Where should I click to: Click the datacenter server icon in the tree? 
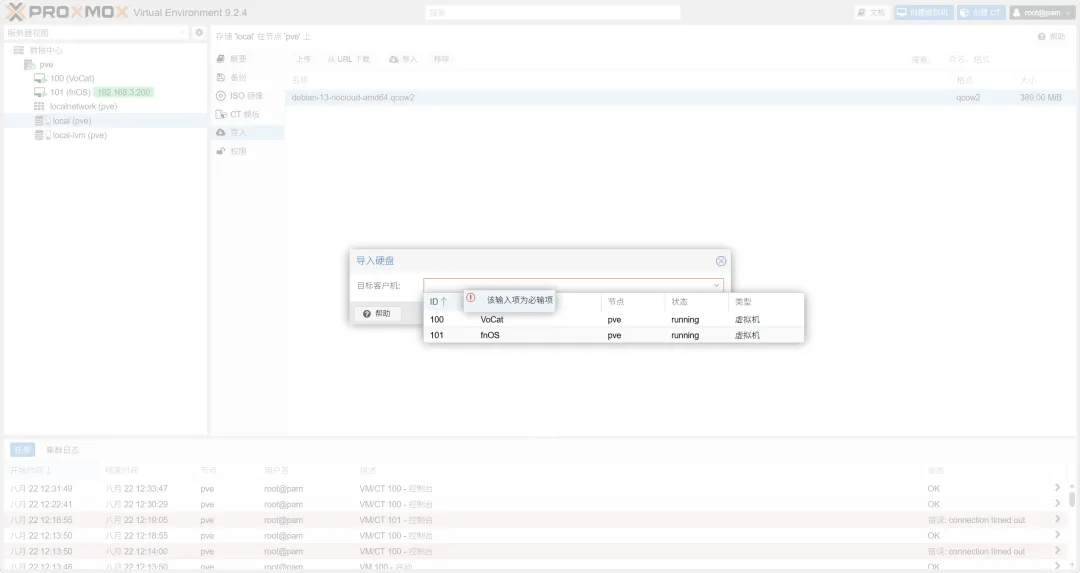tap(19, 50)
